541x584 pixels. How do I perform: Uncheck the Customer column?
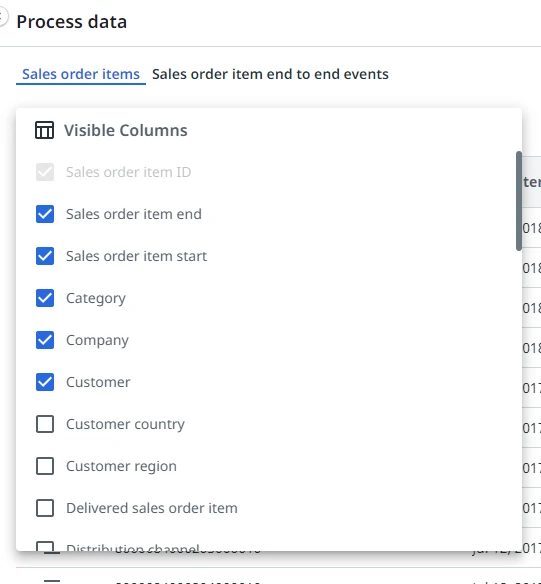tap(45, 382)
